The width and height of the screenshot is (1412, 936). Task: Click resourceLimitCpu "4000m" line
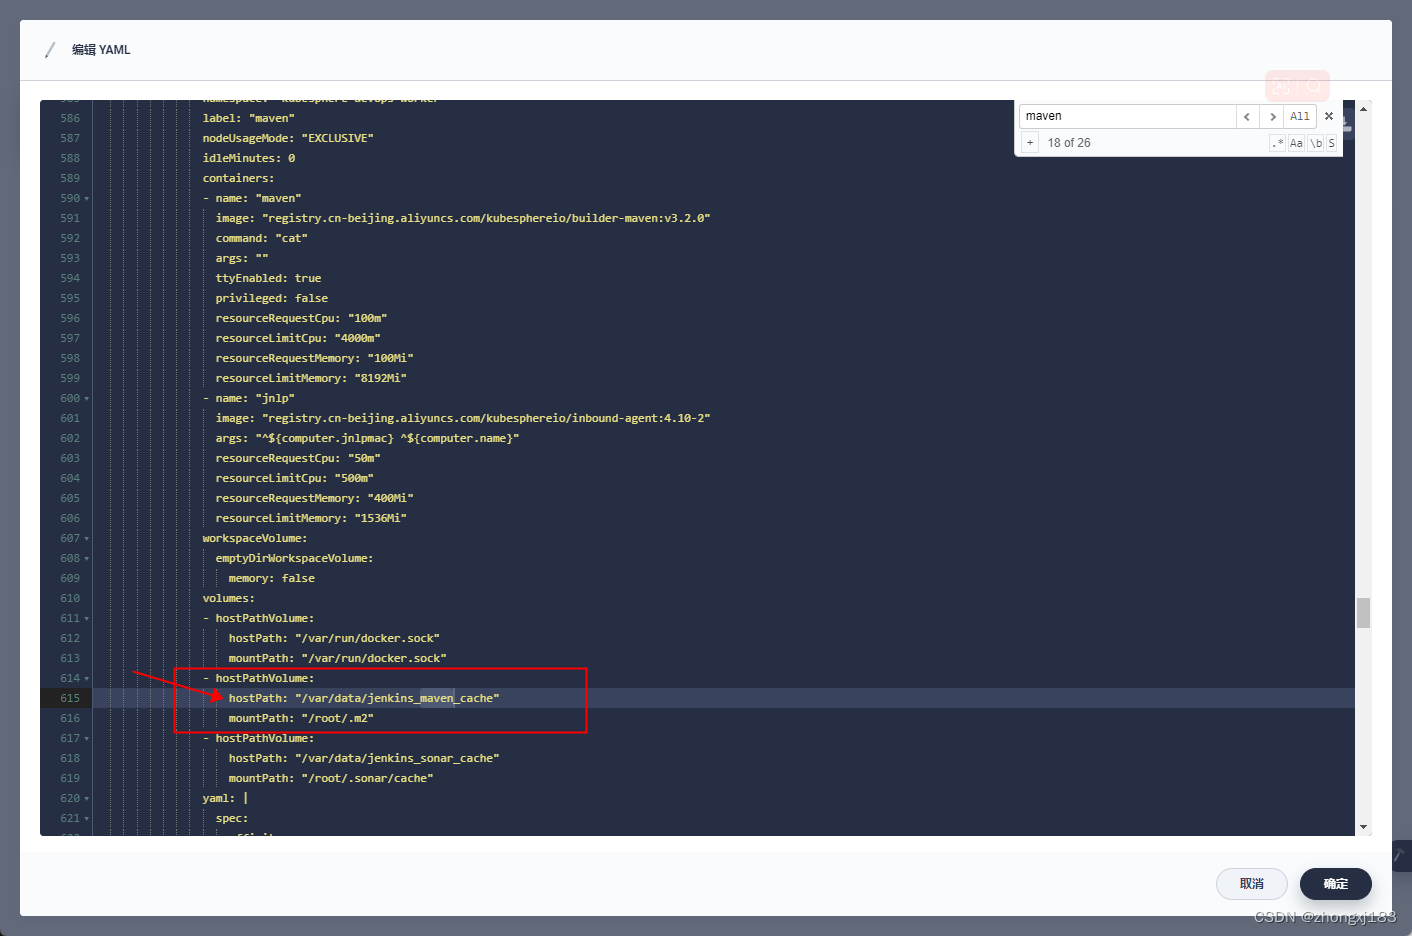298,338
